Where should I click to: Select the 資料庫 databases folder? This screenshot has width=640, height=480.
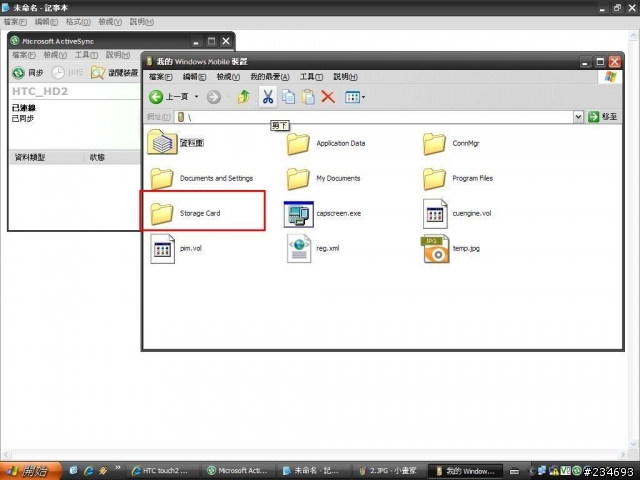tap(176, 142)
